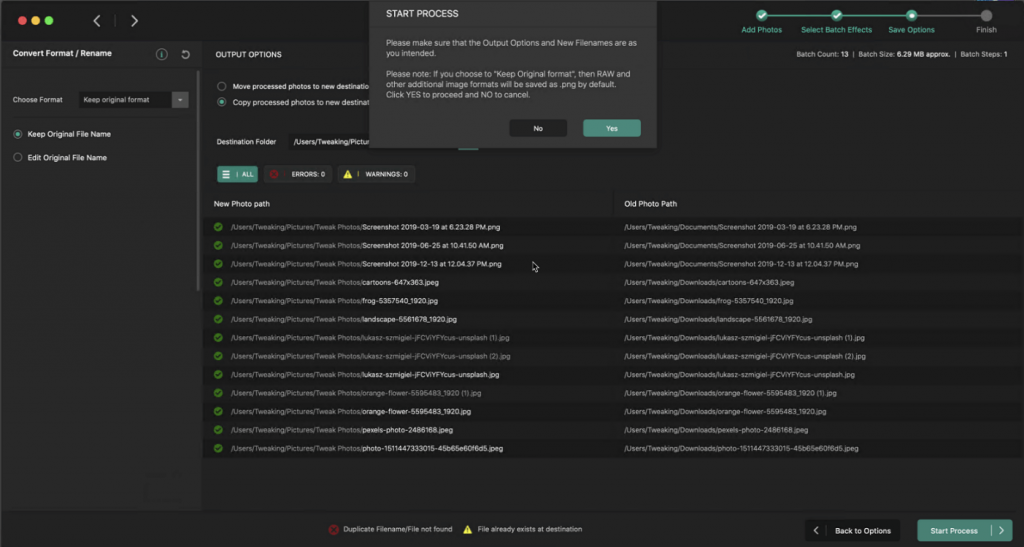Filter by WARNINGS: 0
The image size is (1024, 547).
click(376, 174)
